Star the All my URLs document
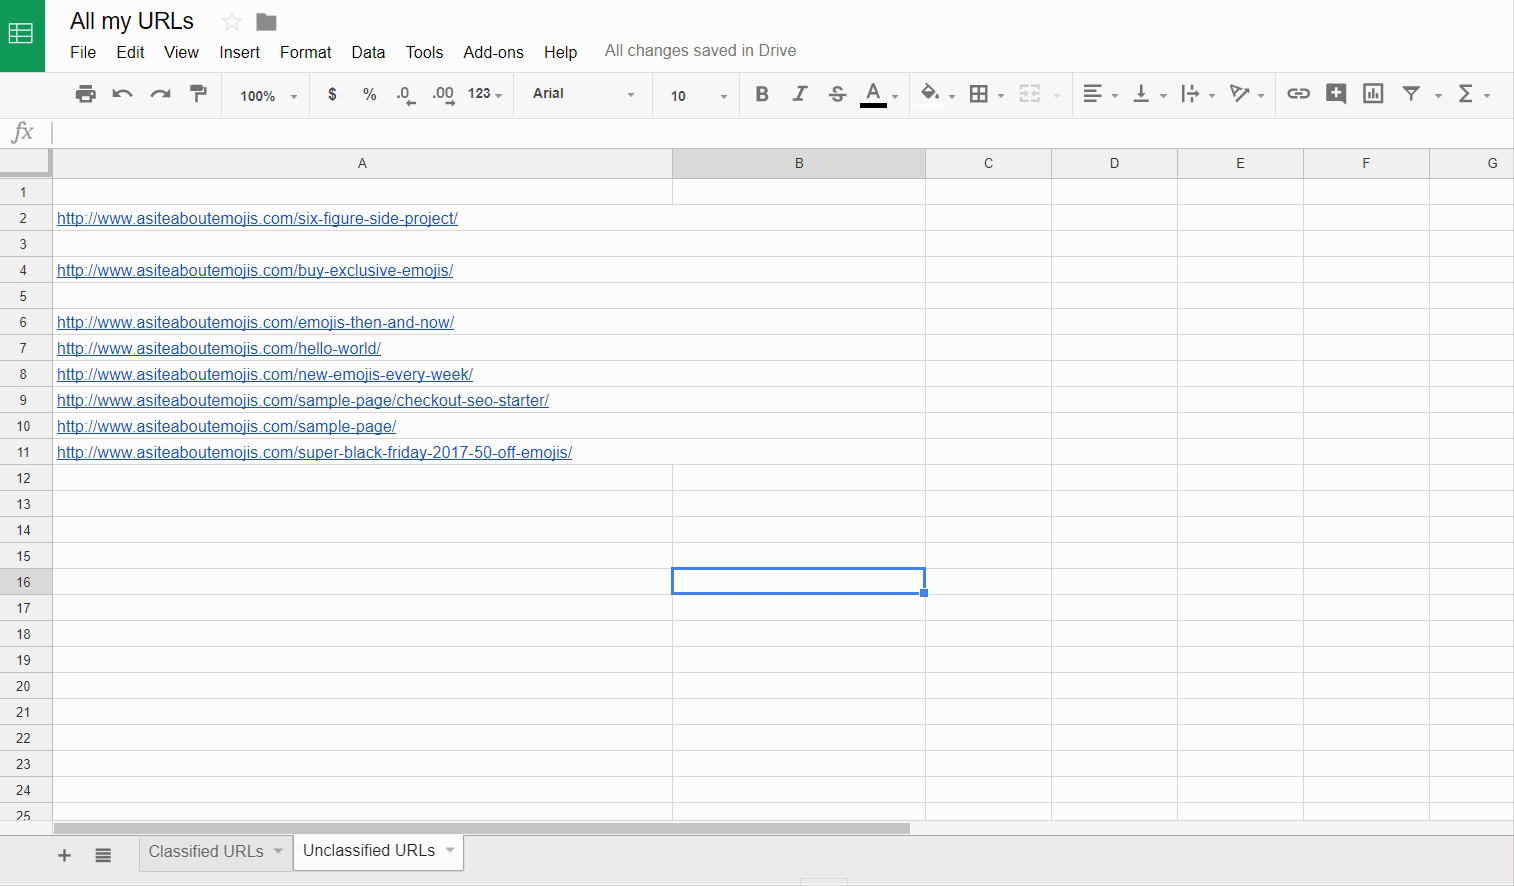Viewport: 1514px width, 886px height. pyautogui.click(x=232, y=22)
